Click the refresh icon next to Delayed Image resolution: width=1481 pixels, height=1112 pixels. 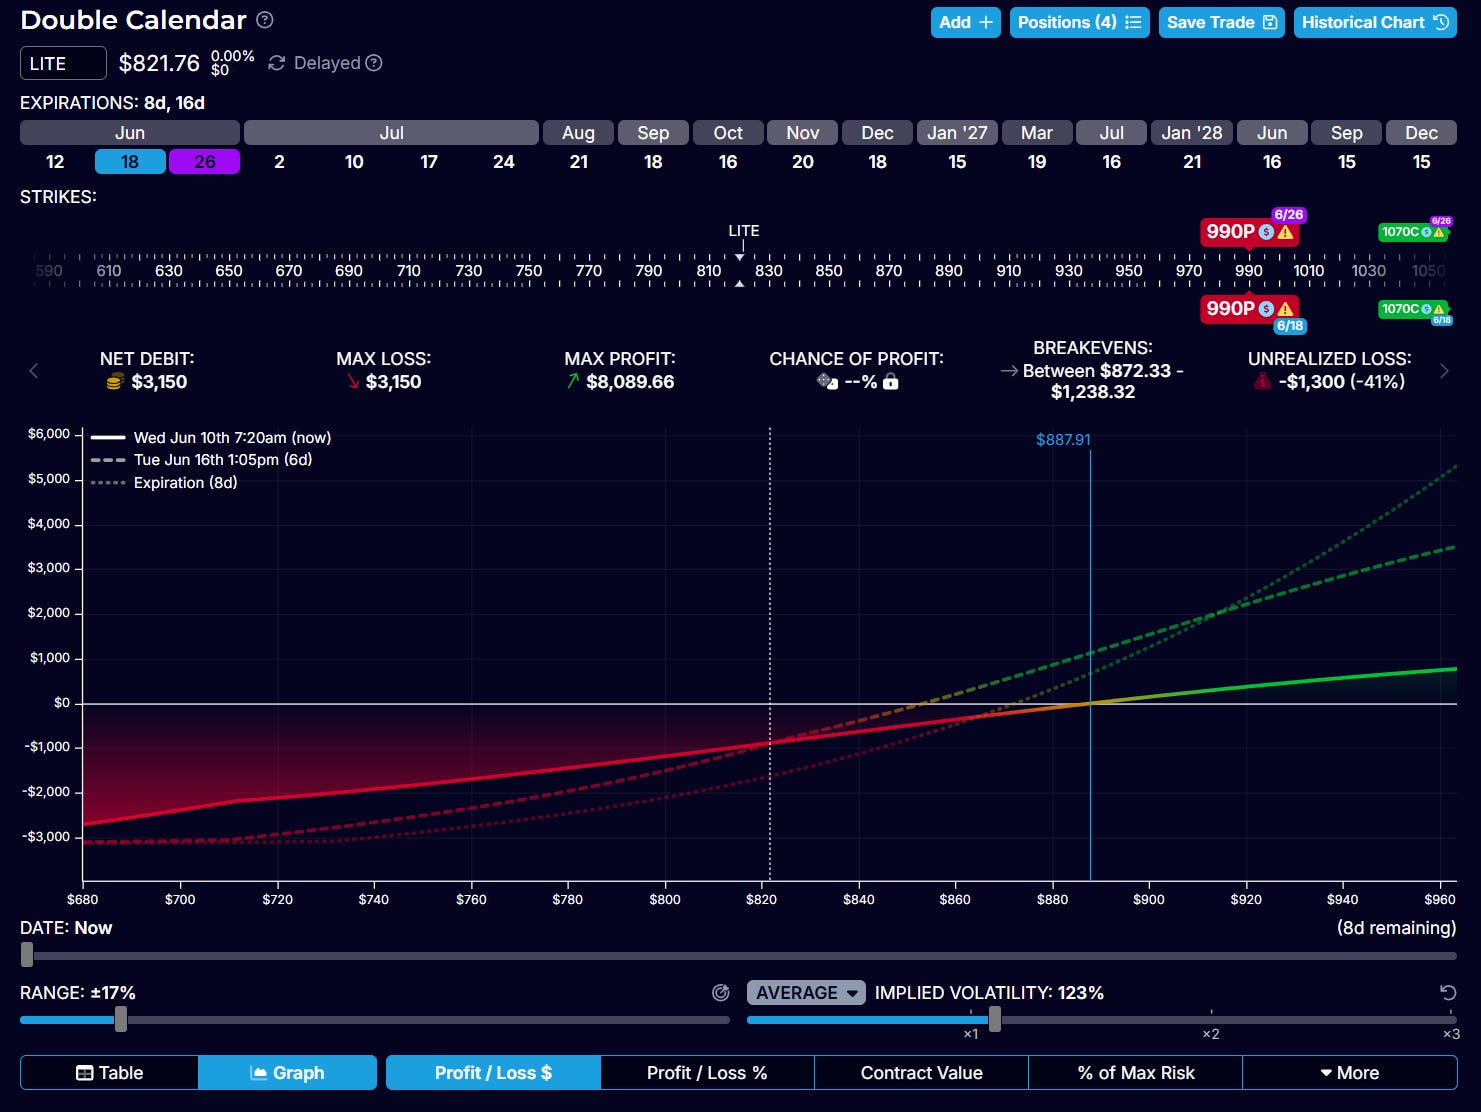[x=277, y=63]
